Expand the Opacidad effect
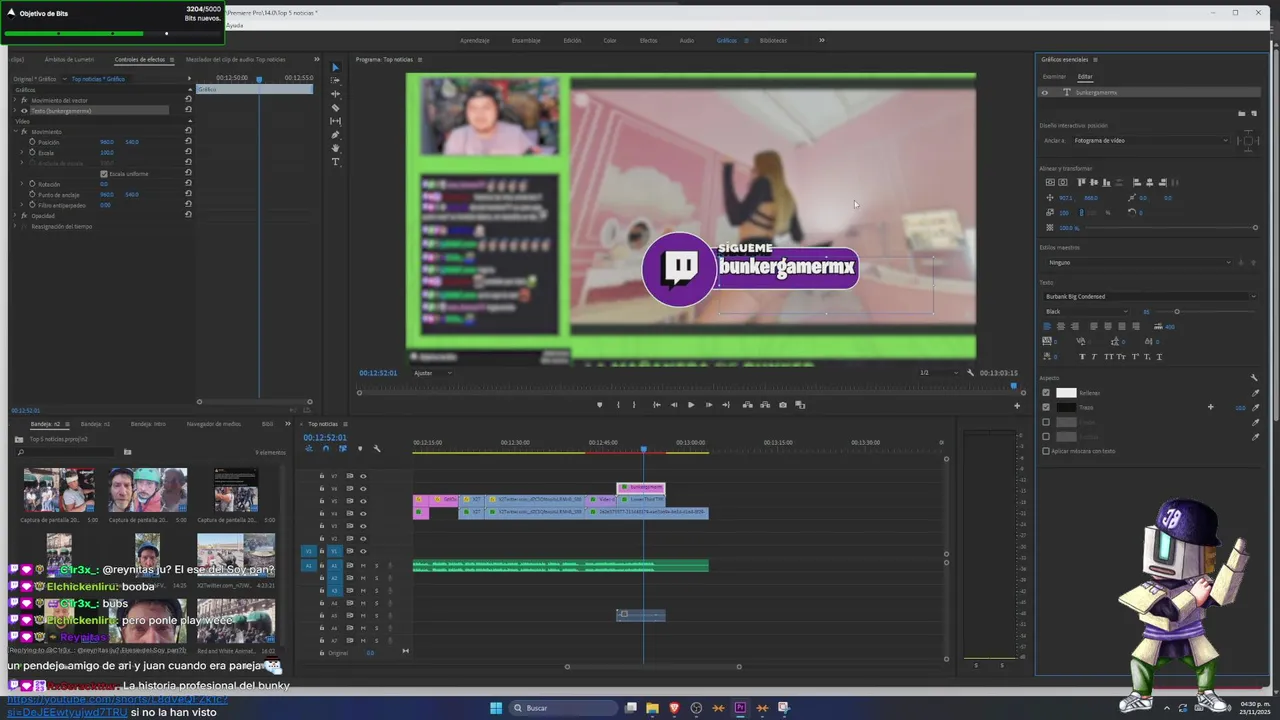Image resolution: width=1280 pixels, height=720 pixels. point(15,216)
